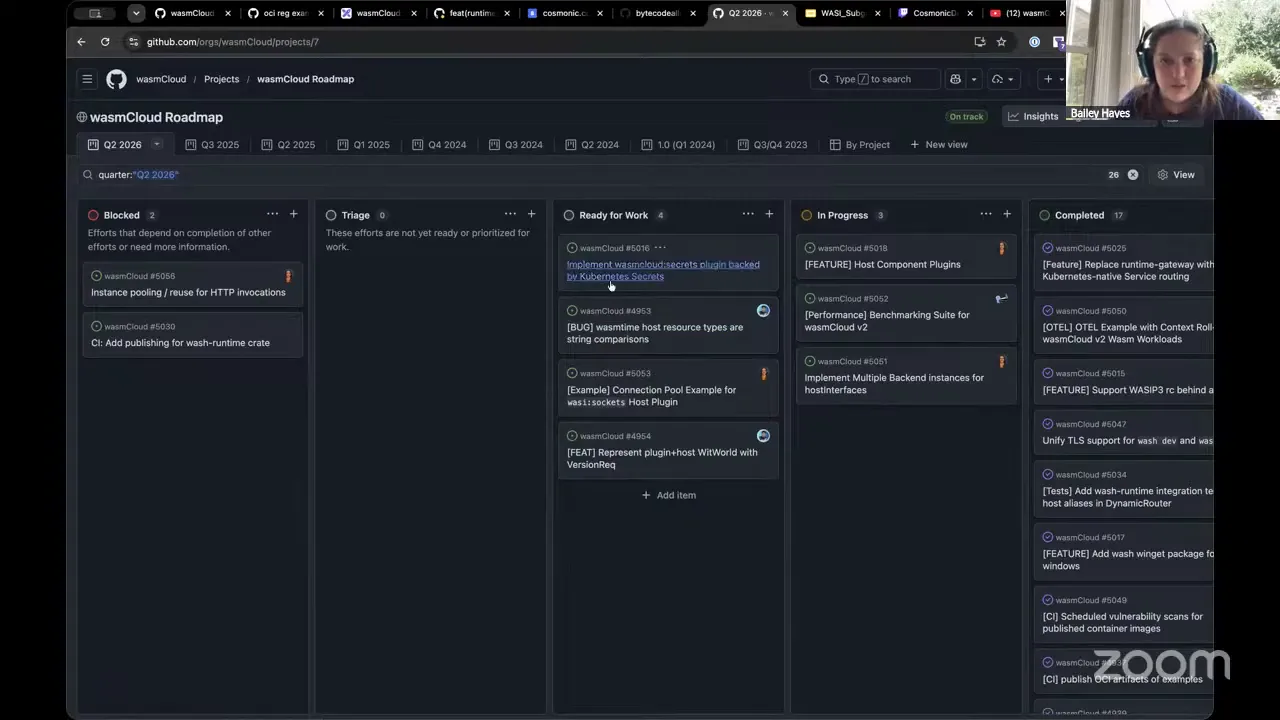Open Instance pooling / reuse for HTTP invocations
Screen dimensions: 1280x720
coord(188,293)
